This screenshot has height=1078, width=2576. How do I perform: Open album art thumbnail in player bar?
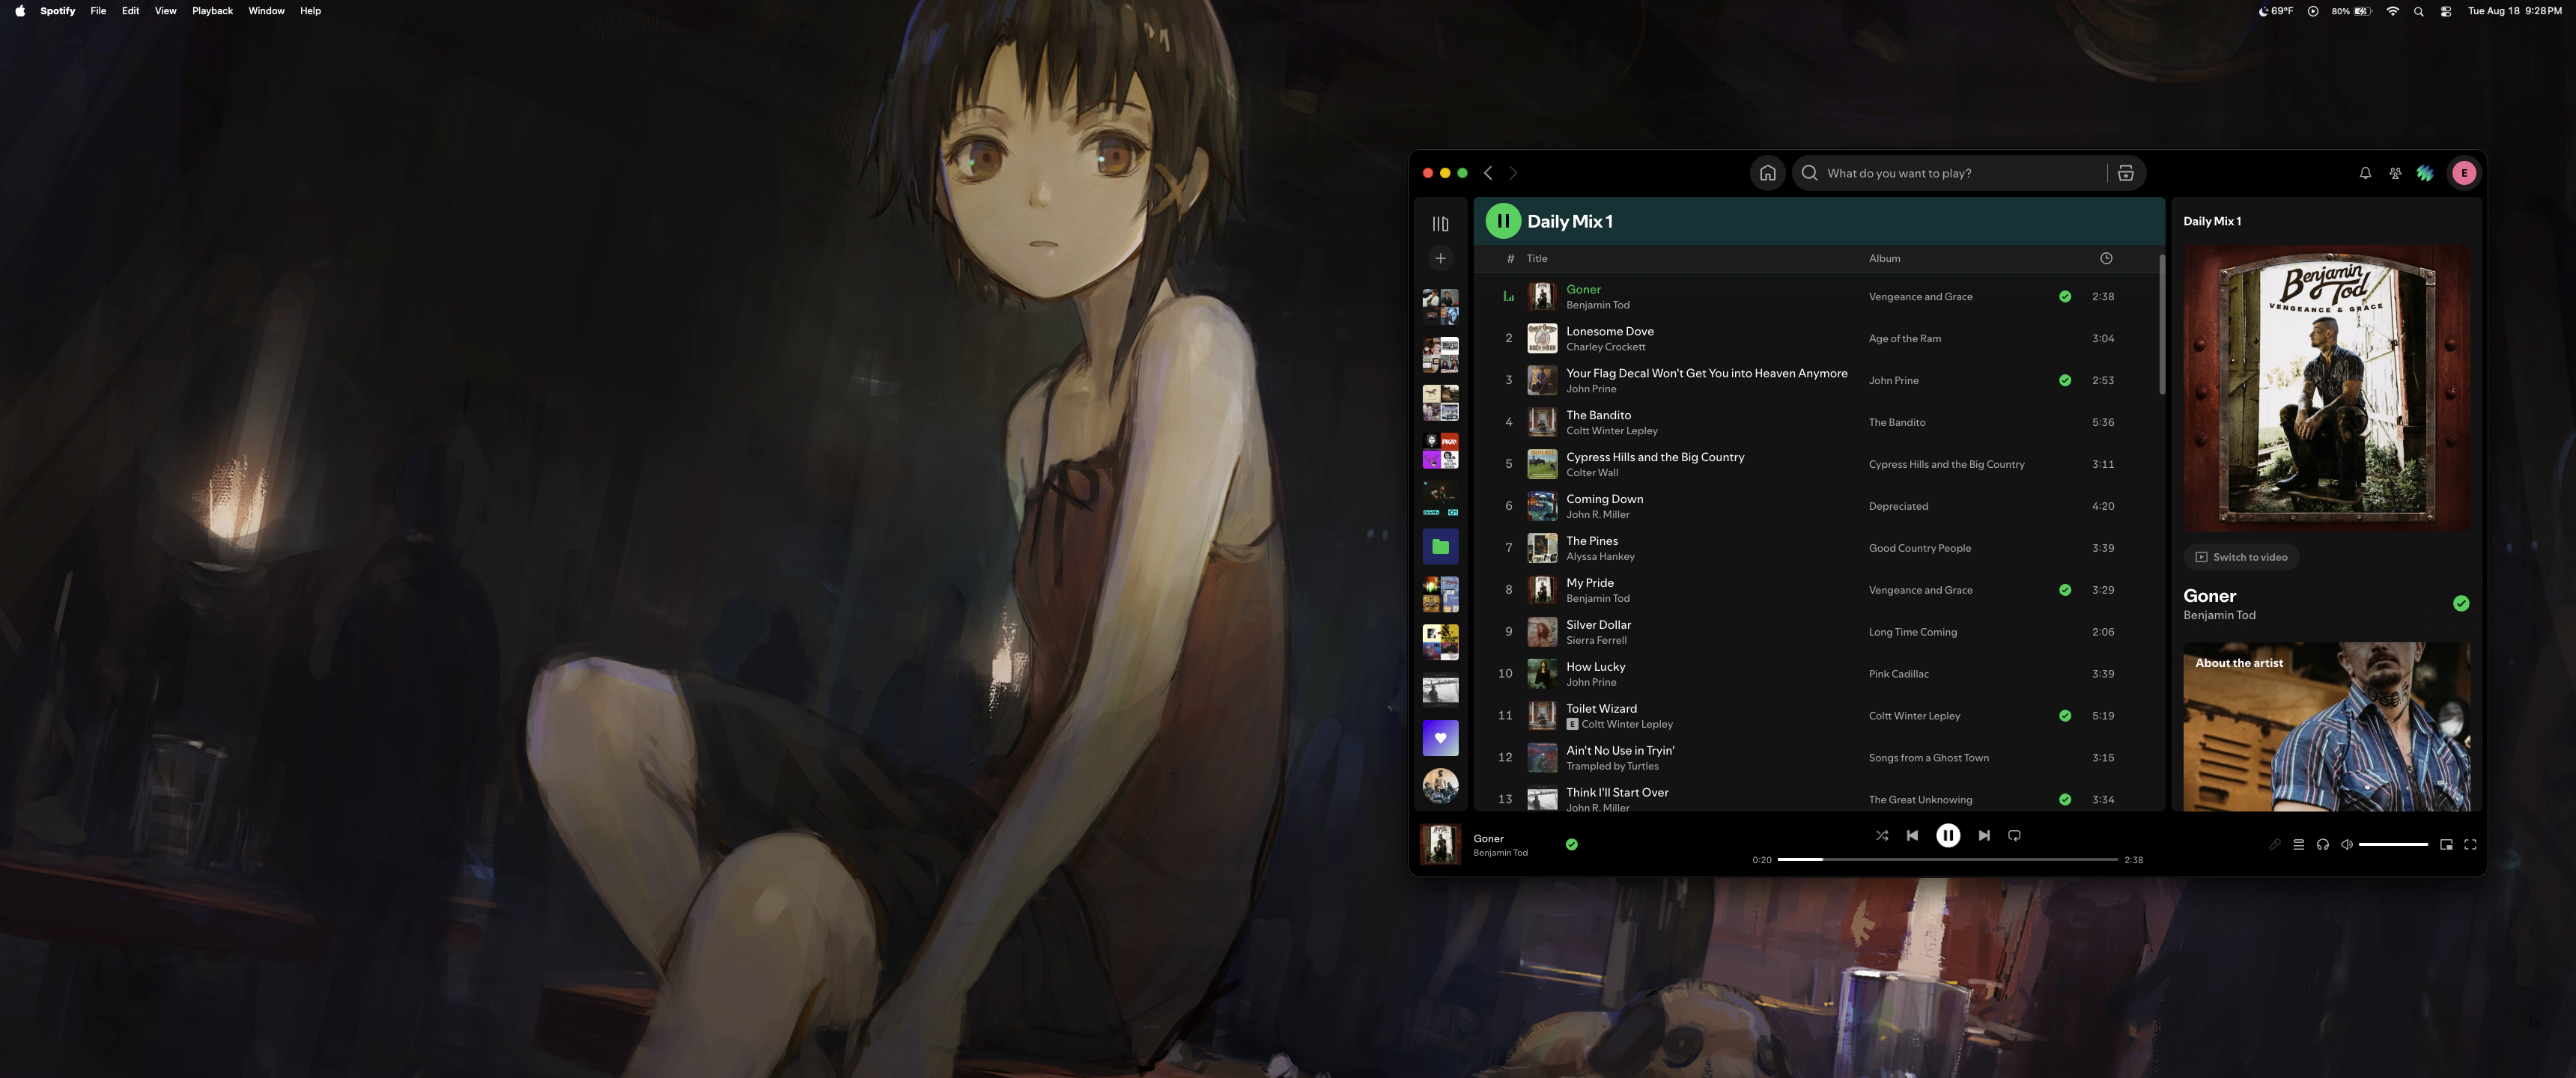point(1440,844)
